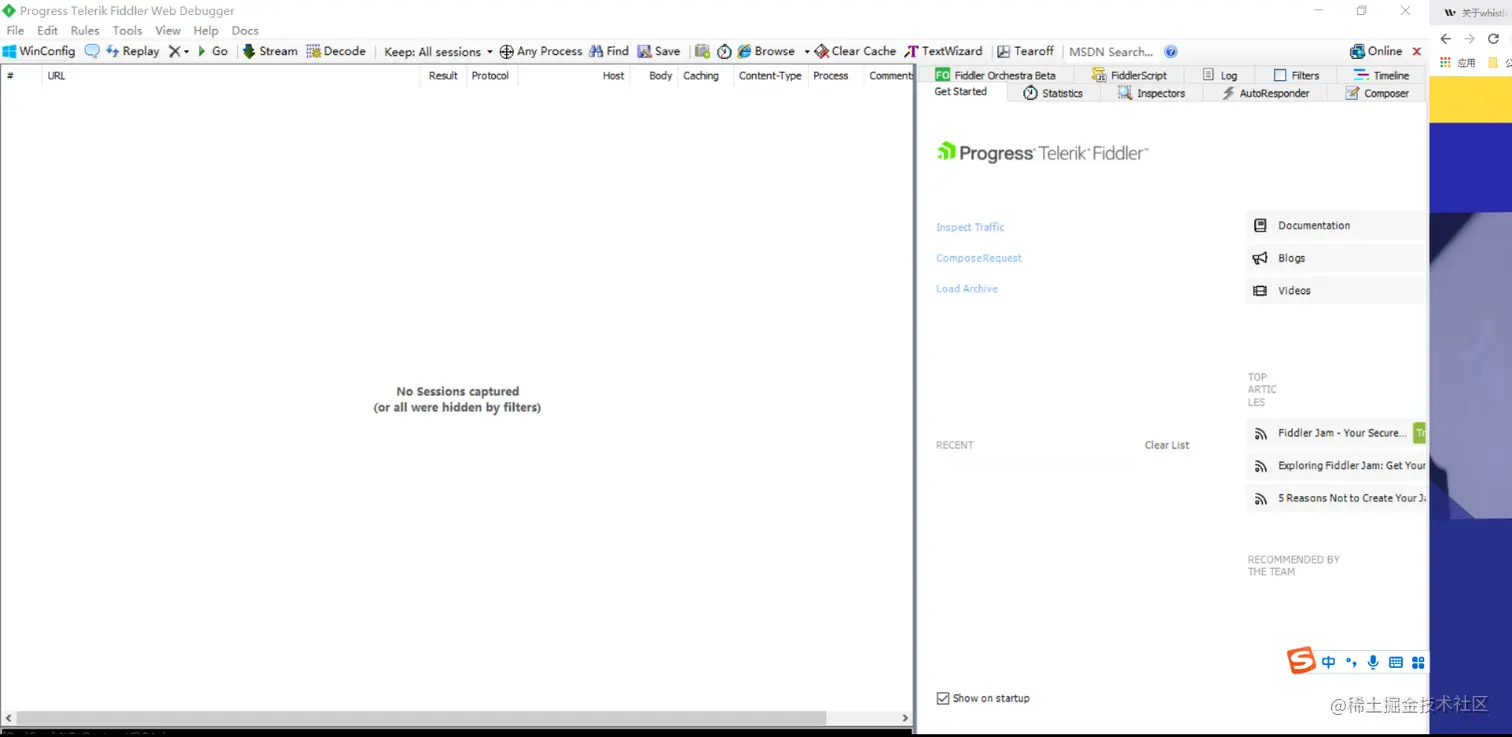Sort sessions by Result column header

[x=442, y=76]
